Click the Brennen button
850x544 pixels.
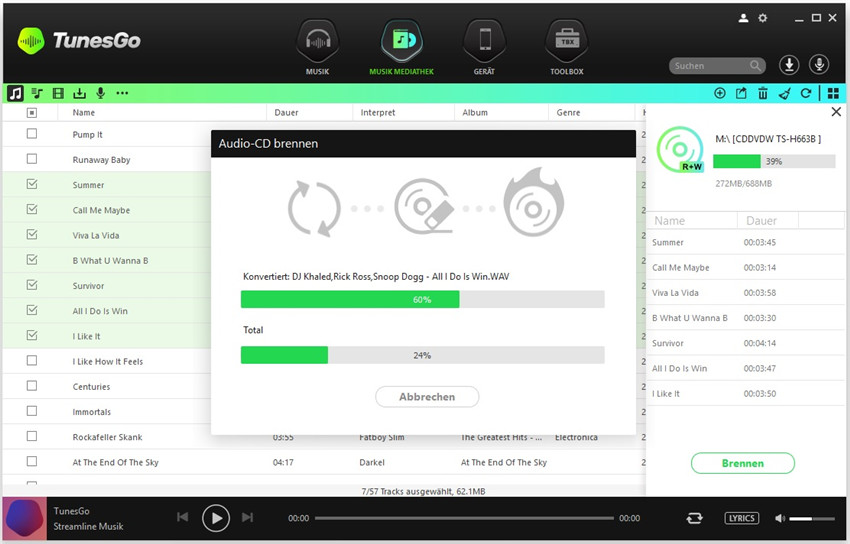coord(743,463)
